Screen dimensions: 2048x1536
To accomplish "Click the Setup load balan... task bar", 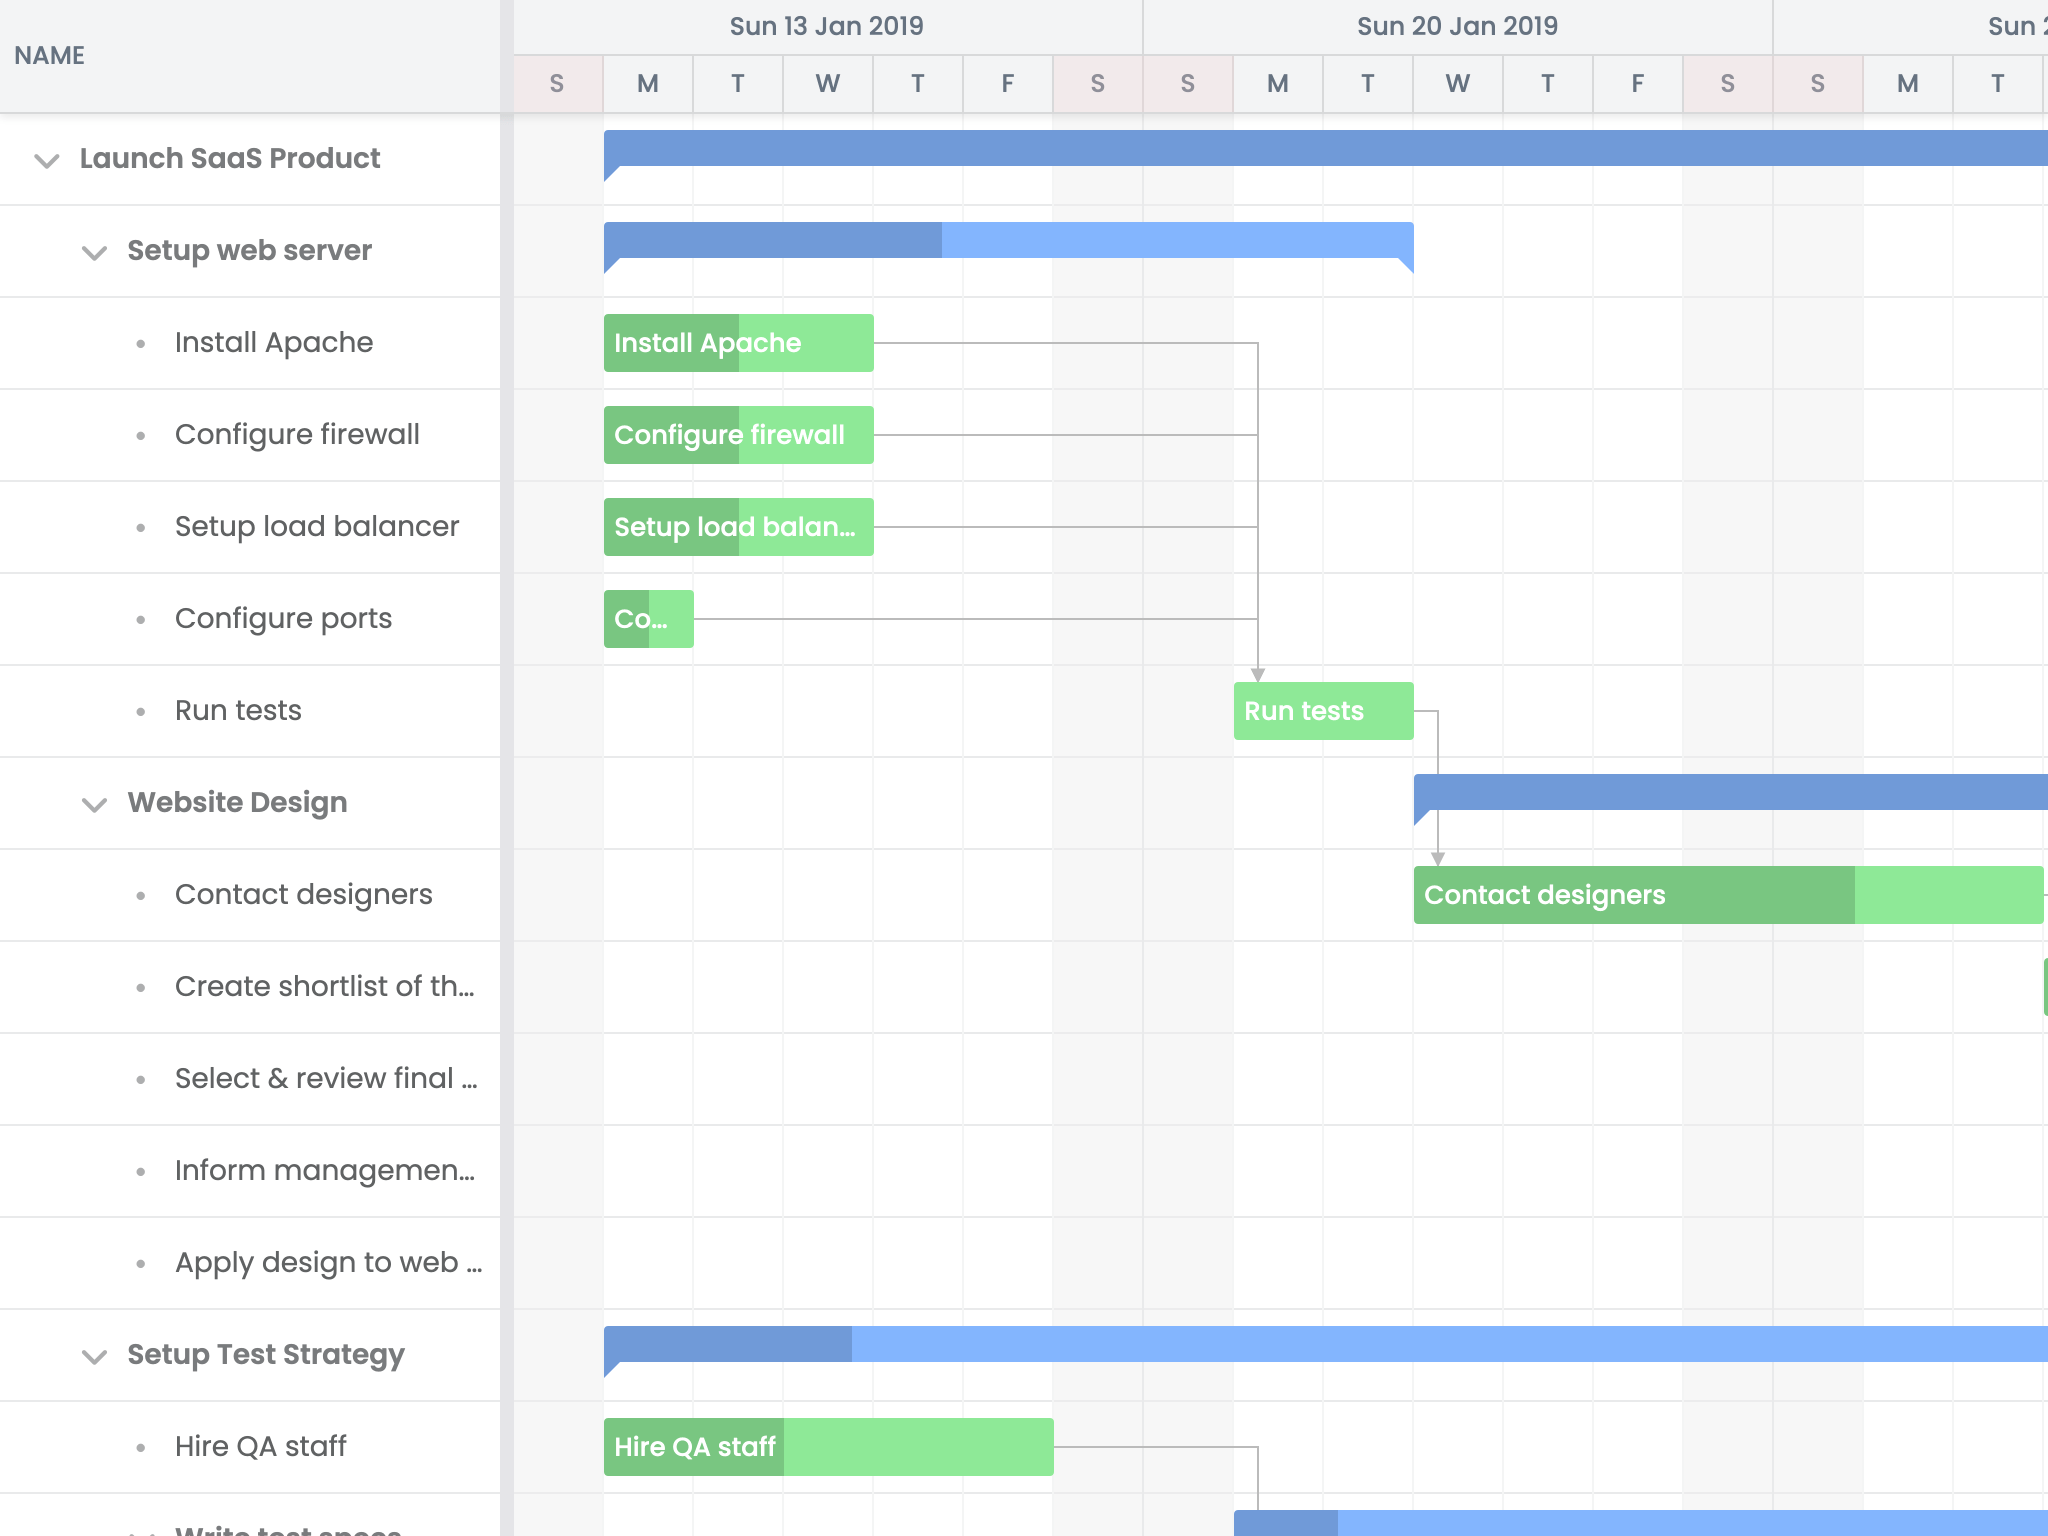I will 739,527.
